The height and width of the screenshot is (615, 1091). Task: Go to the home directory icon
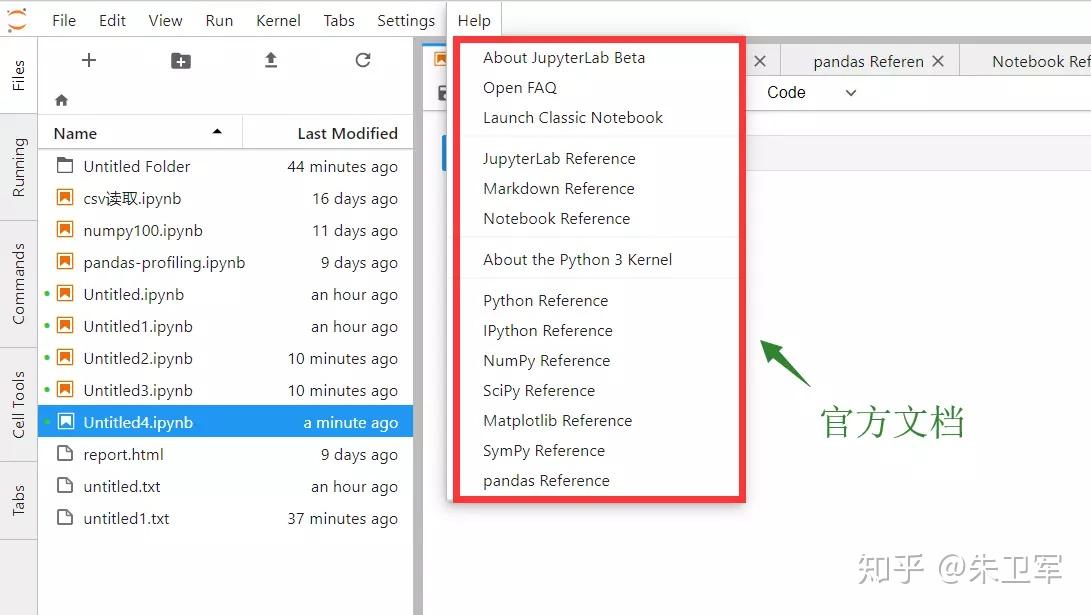61,100
